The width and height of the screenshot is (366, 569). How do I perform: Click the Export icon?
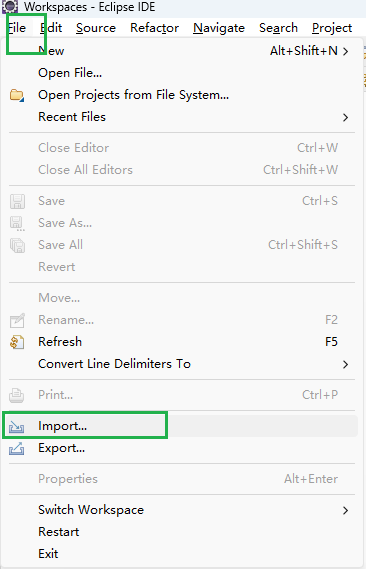coord(17,449)
